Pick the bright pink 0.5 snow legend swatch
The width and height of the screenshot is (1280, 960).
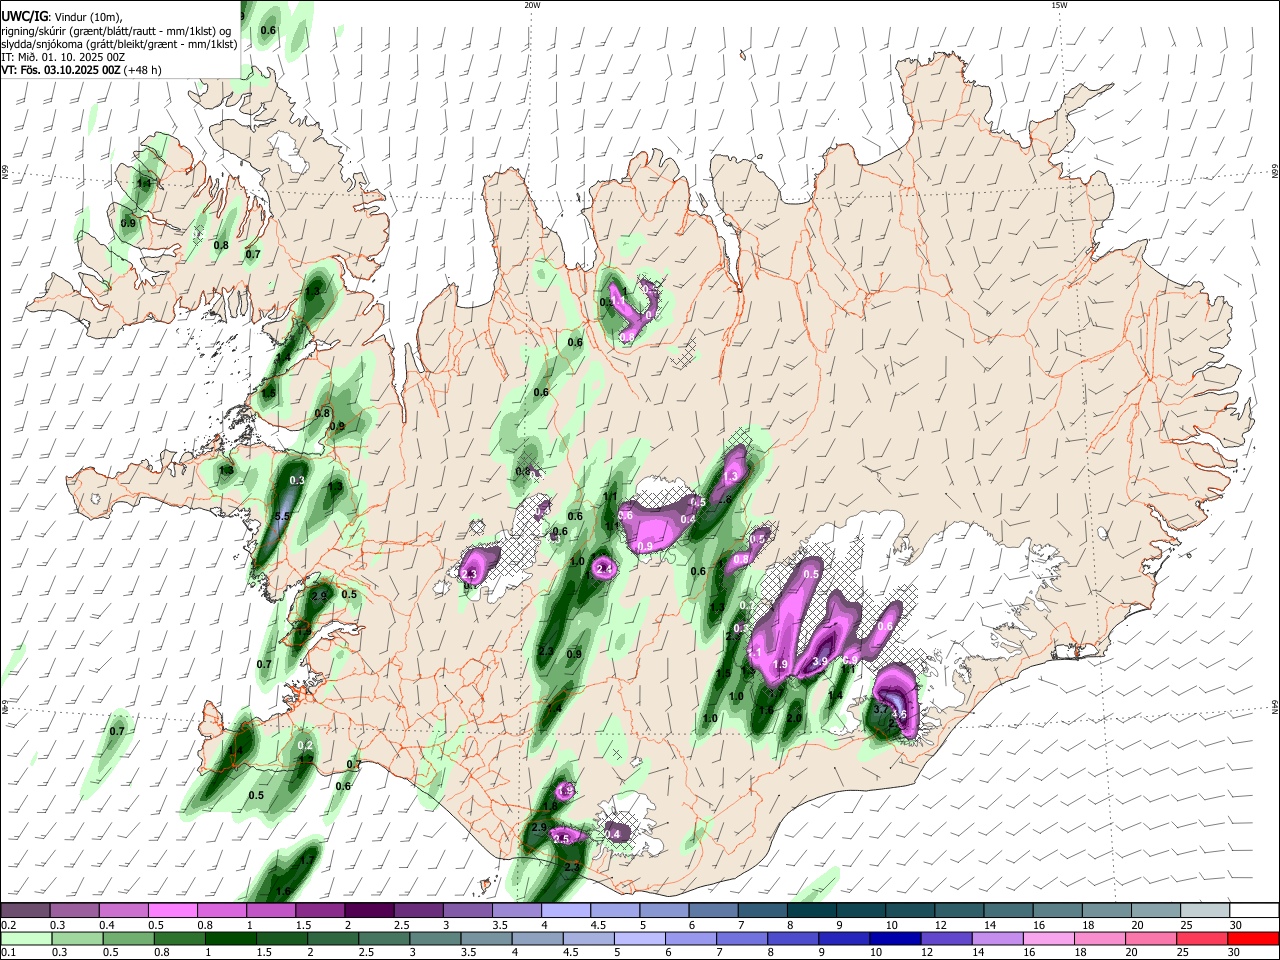click(x=172, y=910)
